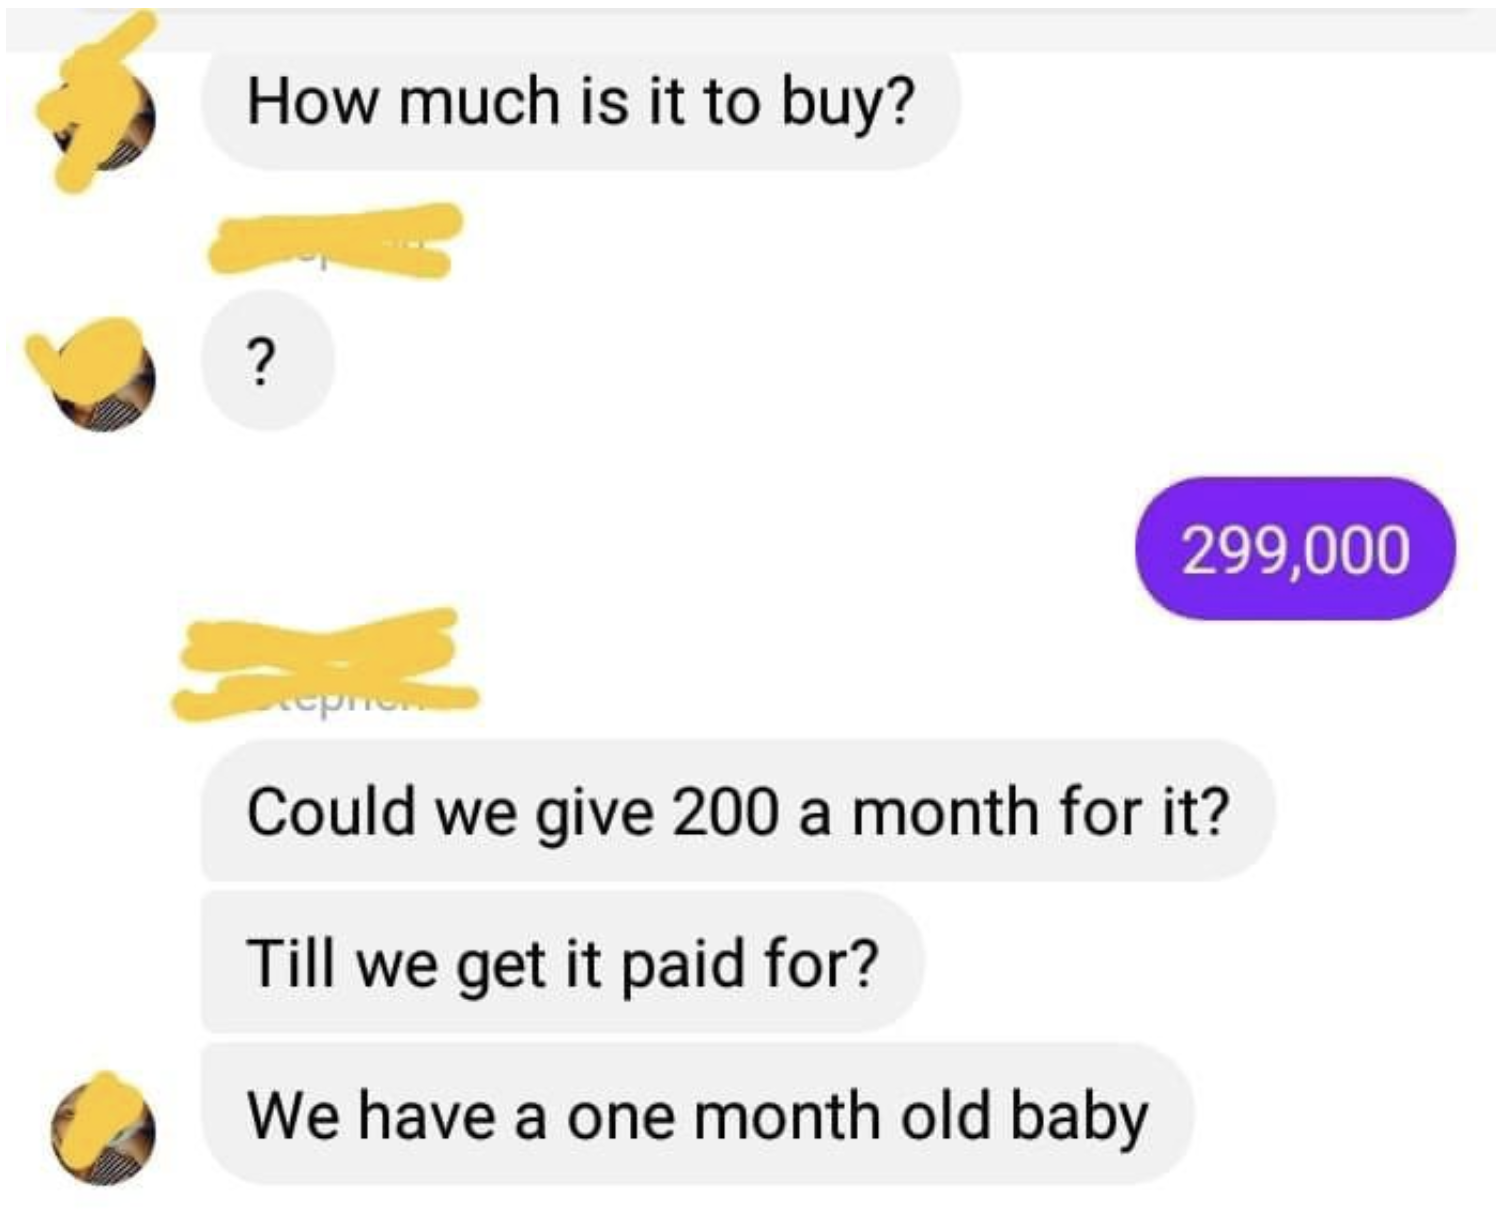
Task: Open the redacted sender name above "Could we give 200"
Action: [325, 664]
